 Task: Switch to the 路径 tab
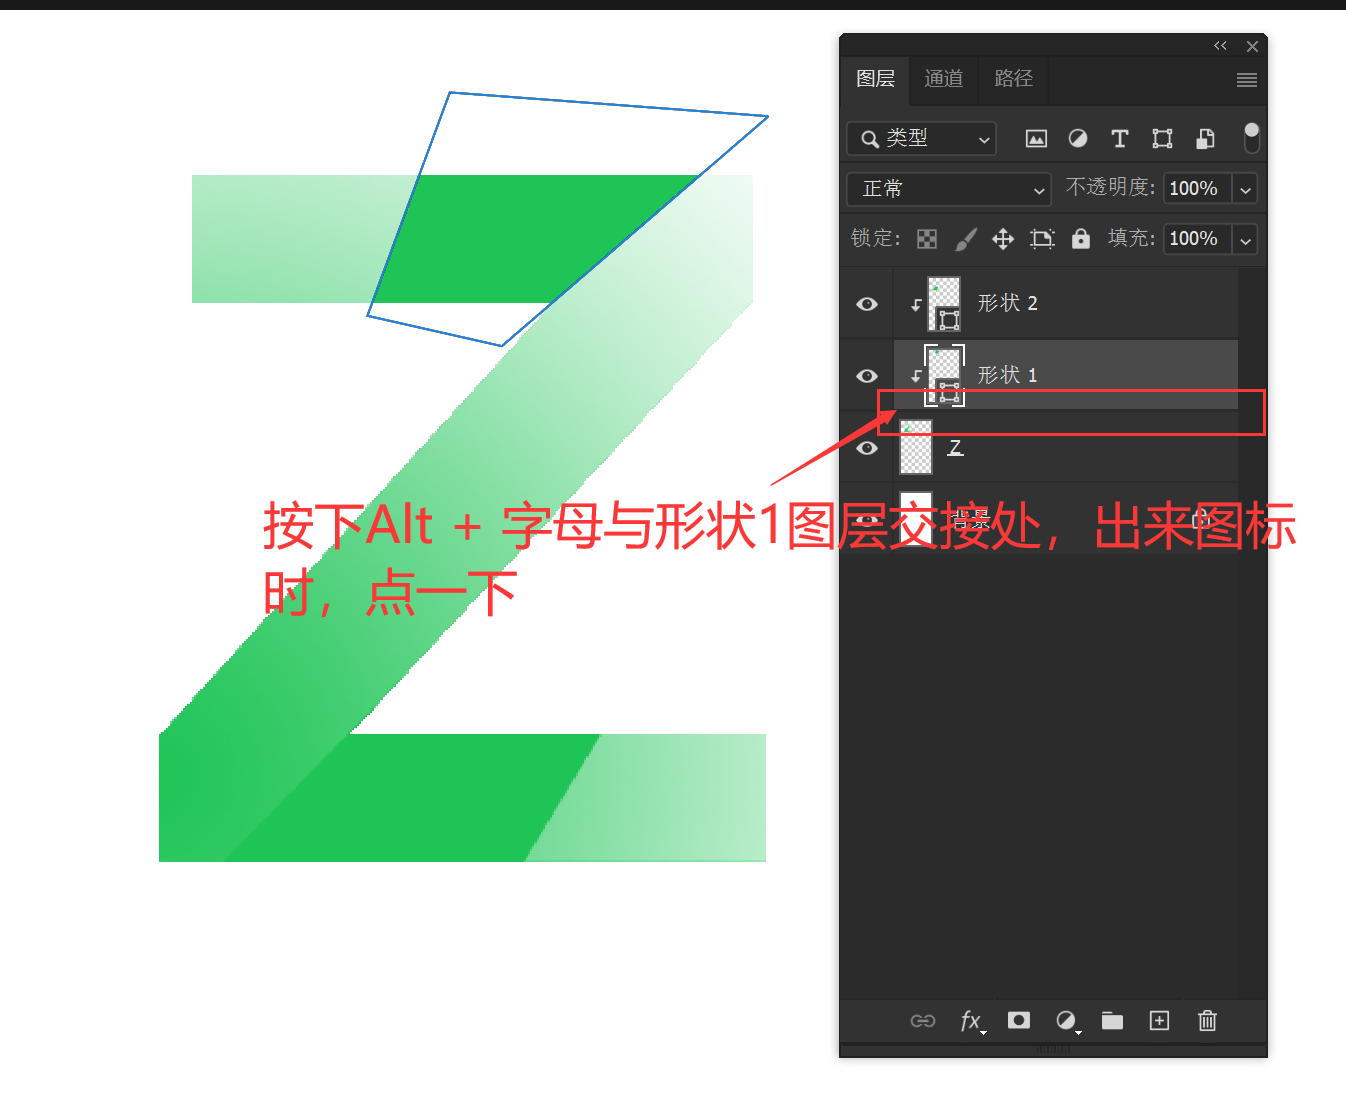point(1014,78)
